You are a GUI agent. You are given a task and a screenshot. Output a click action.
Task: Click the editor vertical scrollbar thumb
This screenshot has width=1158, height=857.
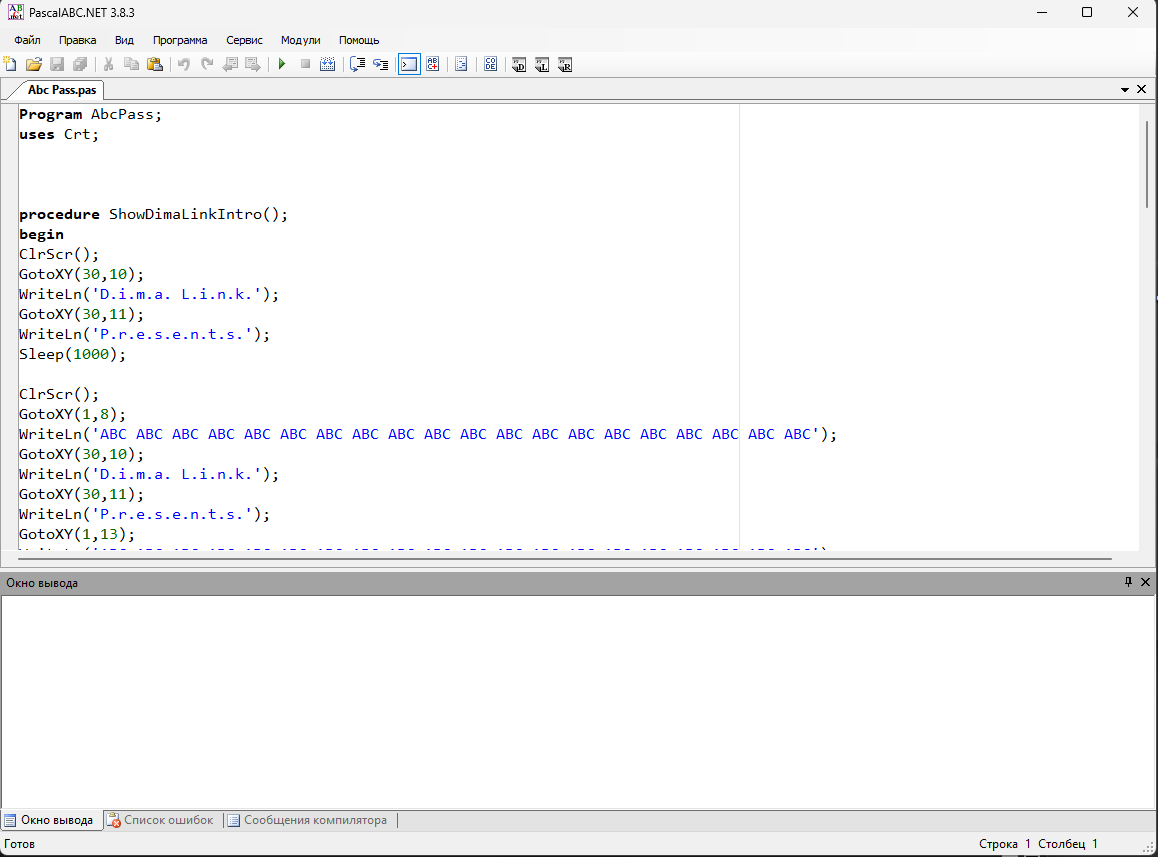point(1147,164)
